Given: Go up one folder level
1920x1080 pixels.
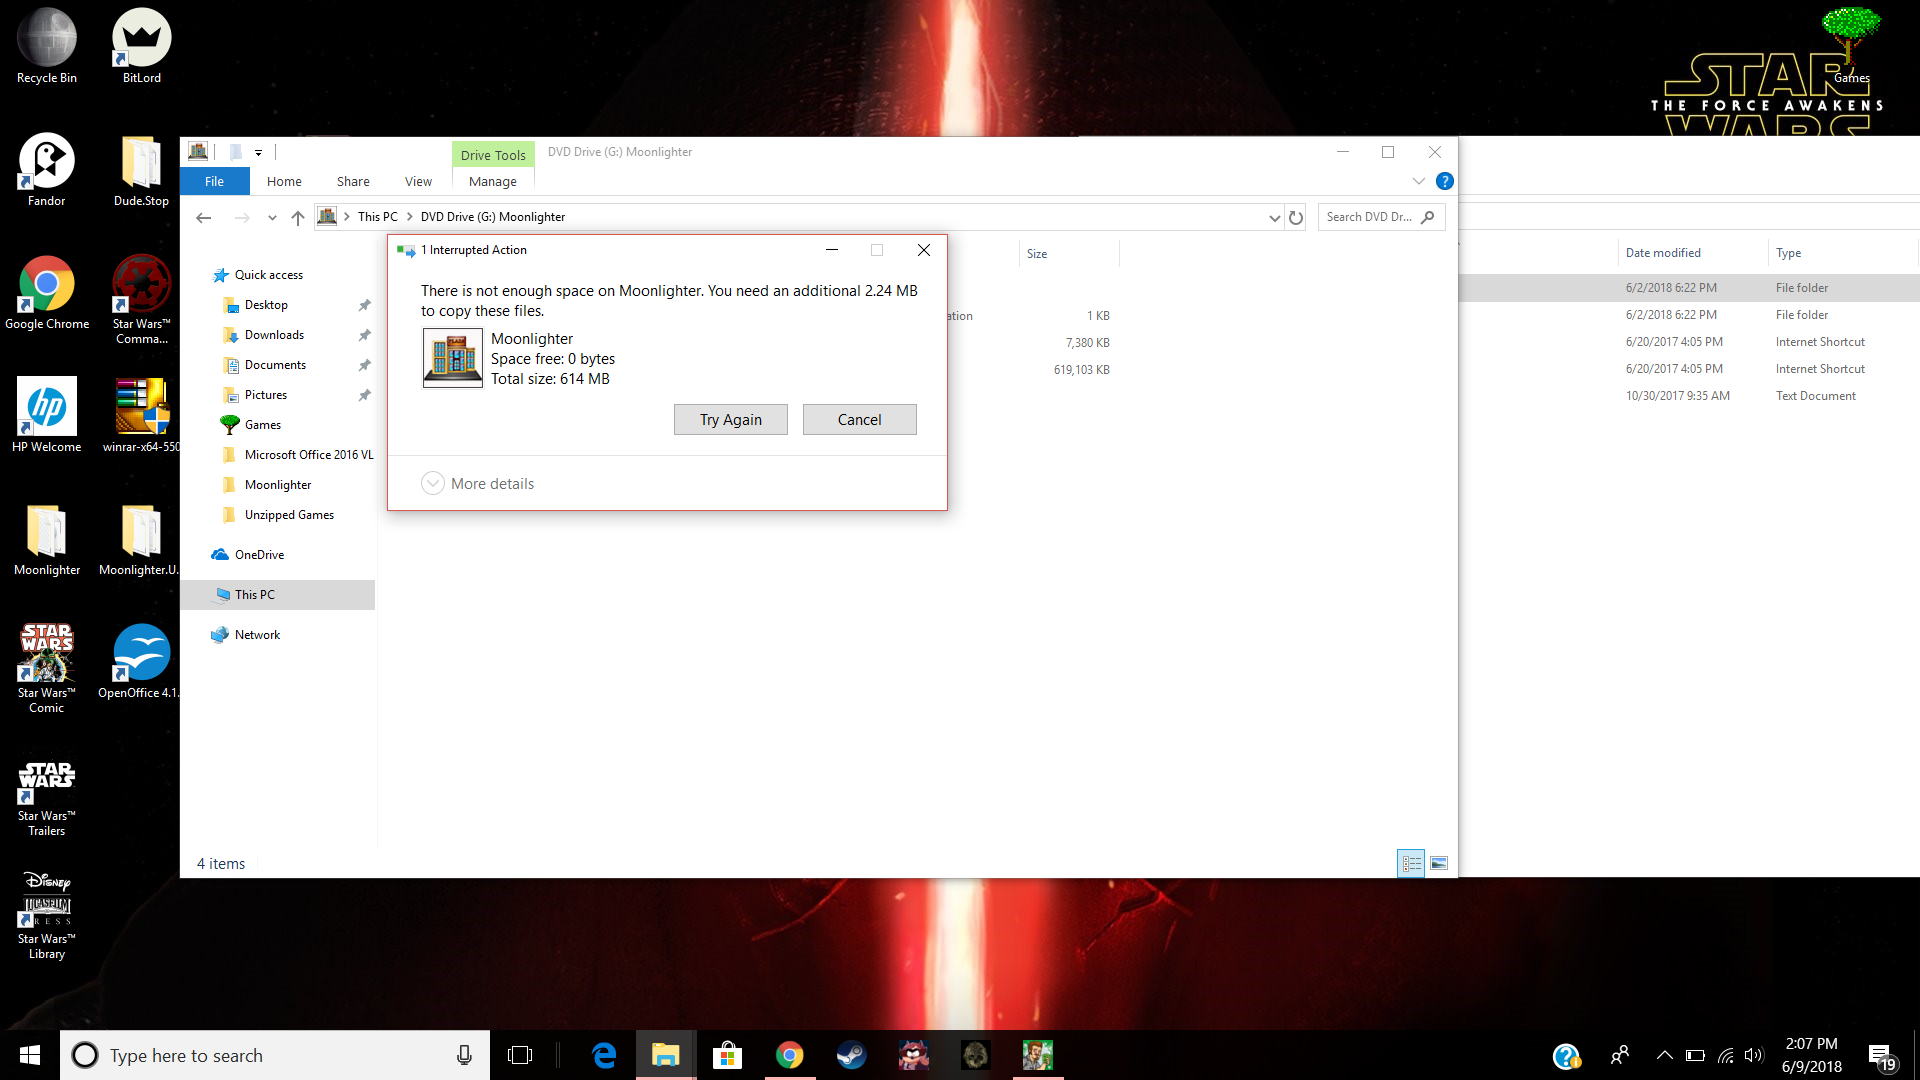Looking at the screenshot, I should pyautogui.click(x=297, y=217).
